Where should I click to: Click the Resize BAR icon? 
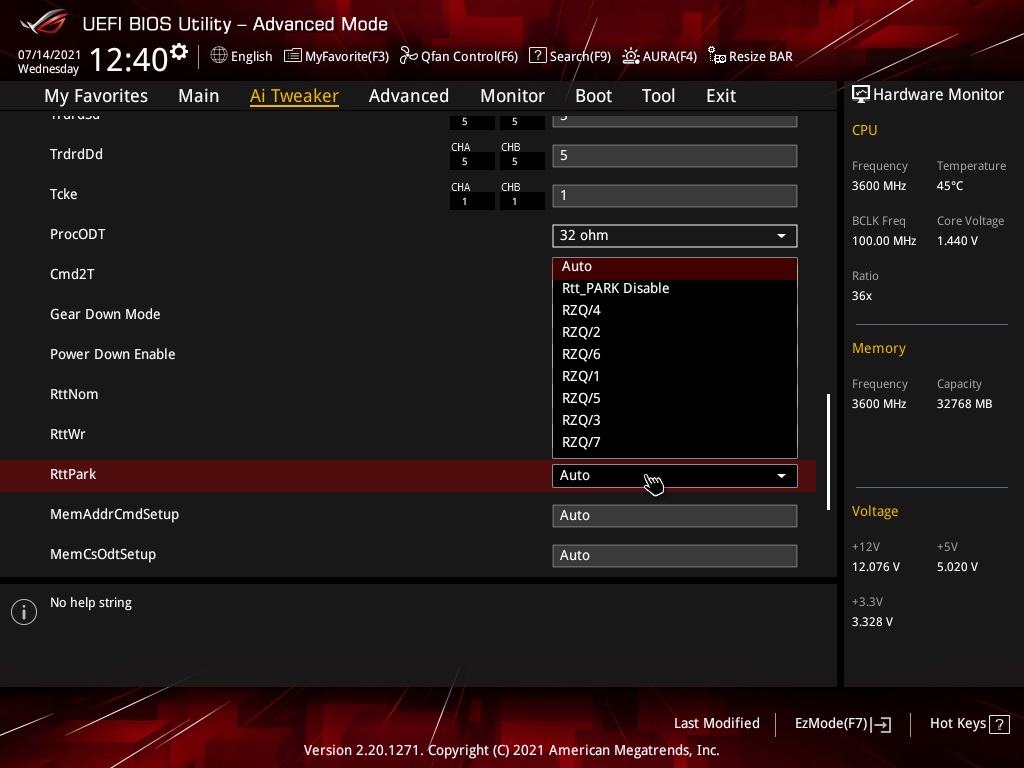716,56
